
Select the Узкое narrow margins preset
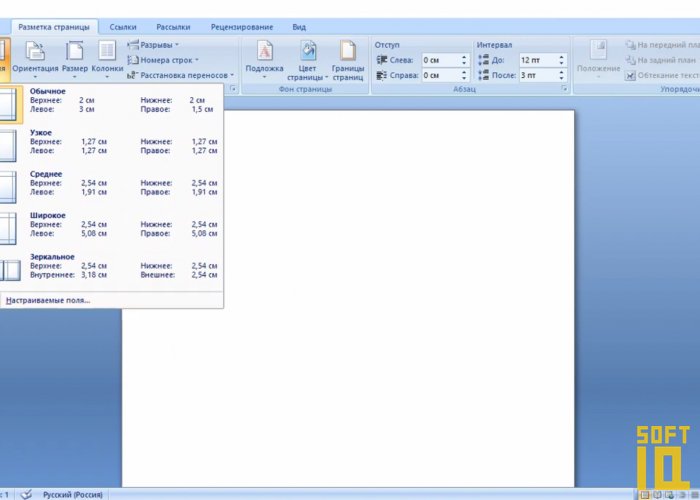[111, 145]
